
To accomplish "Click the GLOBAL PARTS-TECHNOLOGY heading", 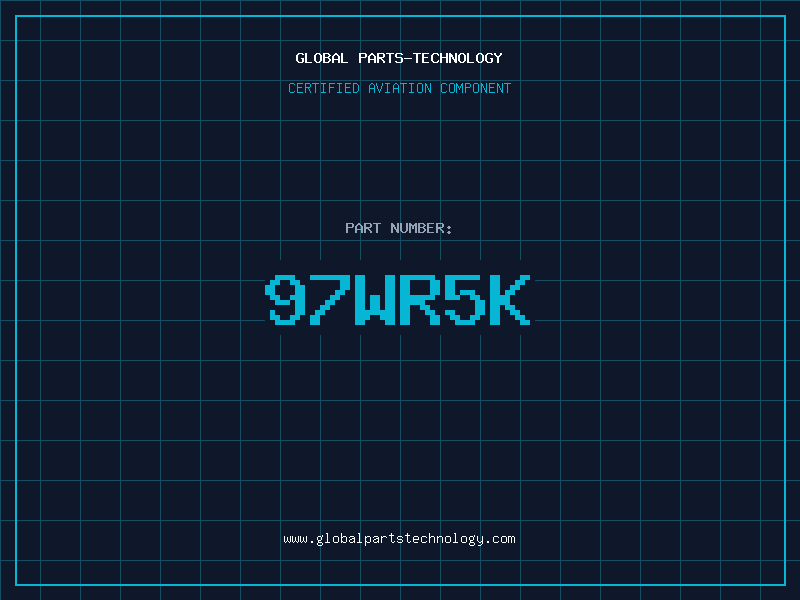I will [399, 58].
